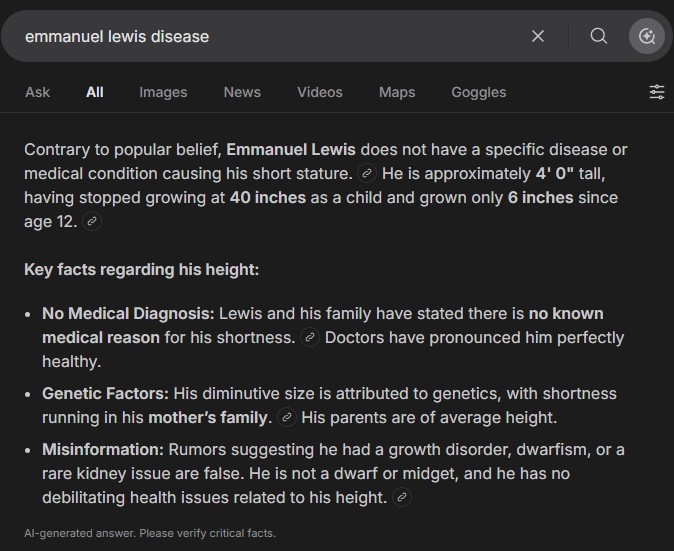Open the search filters settings icon
Screen dimensions: 674x551
[x=657, y=92]
